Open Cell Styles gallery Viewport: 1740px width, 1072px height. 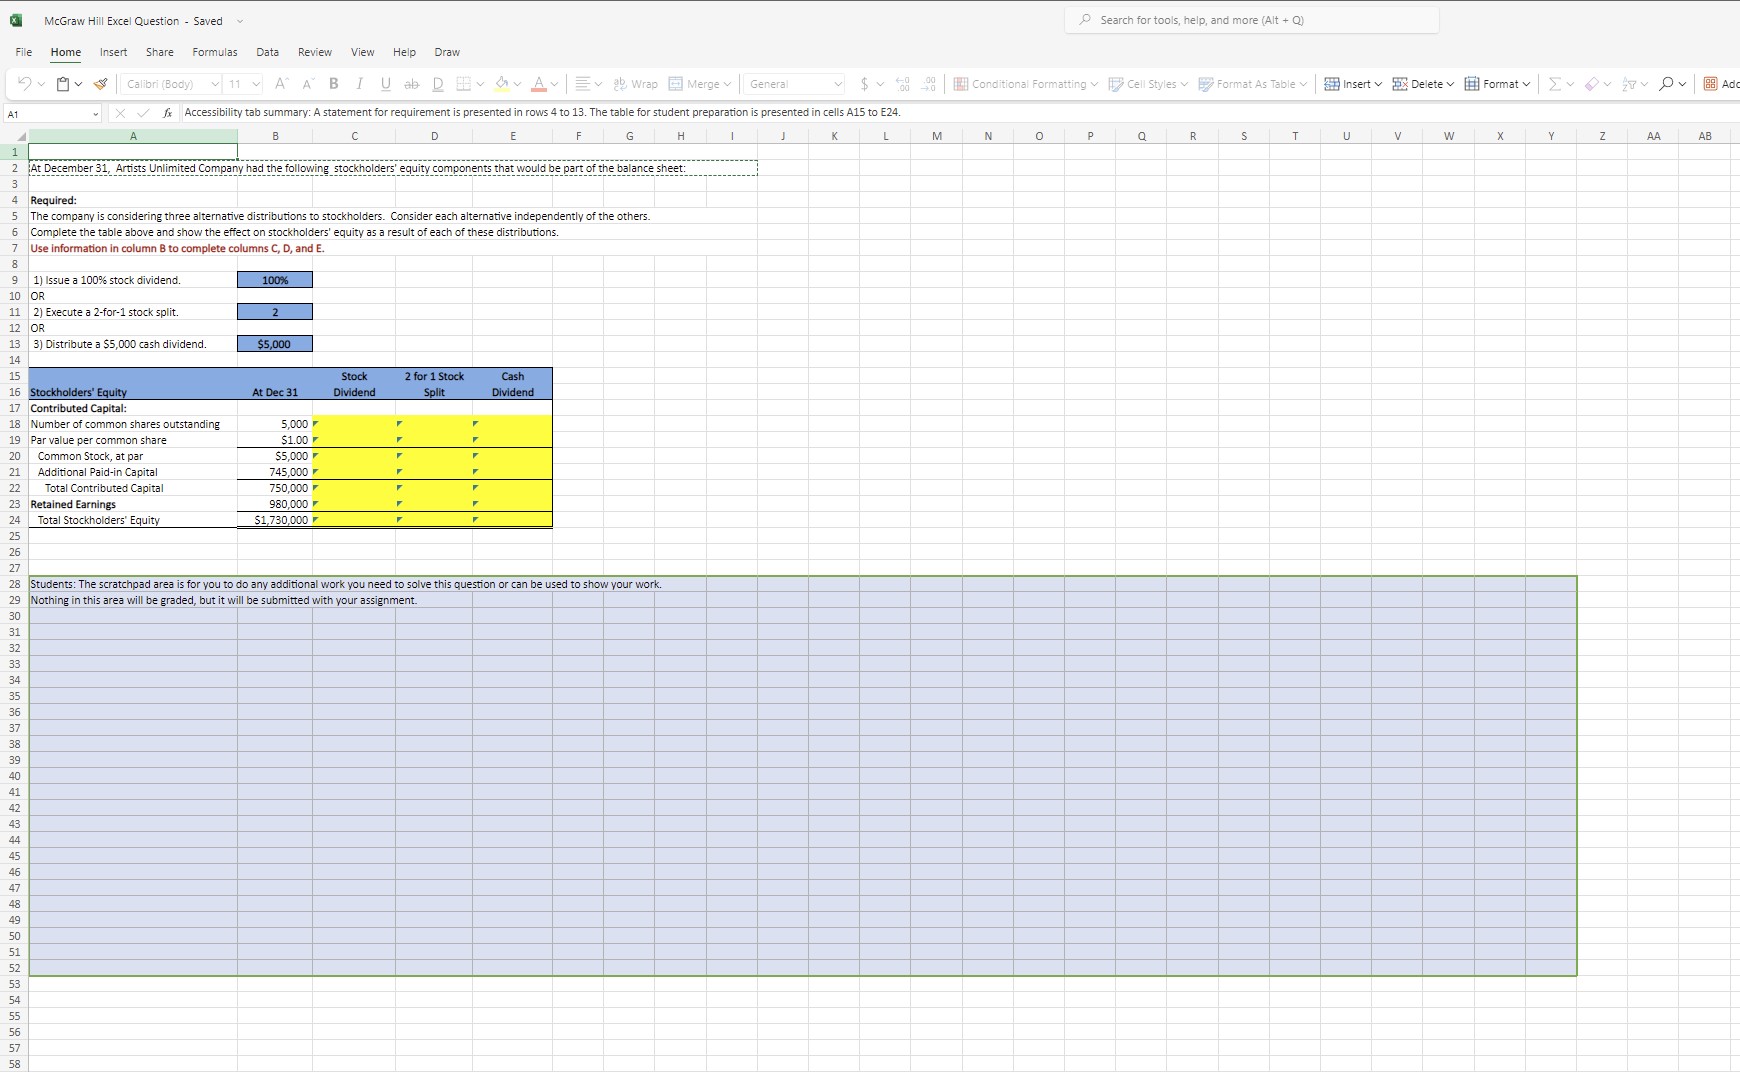[1149, 84]
